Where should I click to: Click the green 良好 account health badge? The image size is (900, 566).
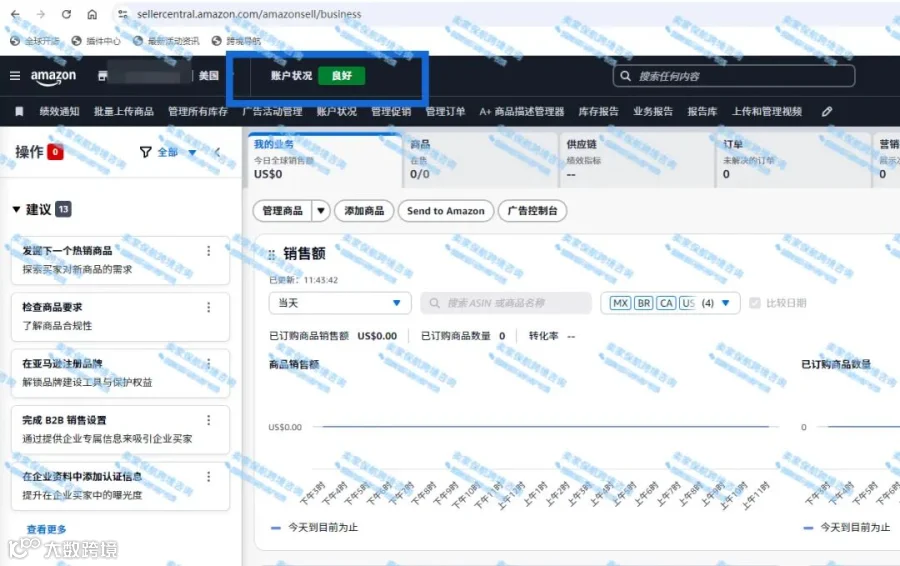pos(342,76)
